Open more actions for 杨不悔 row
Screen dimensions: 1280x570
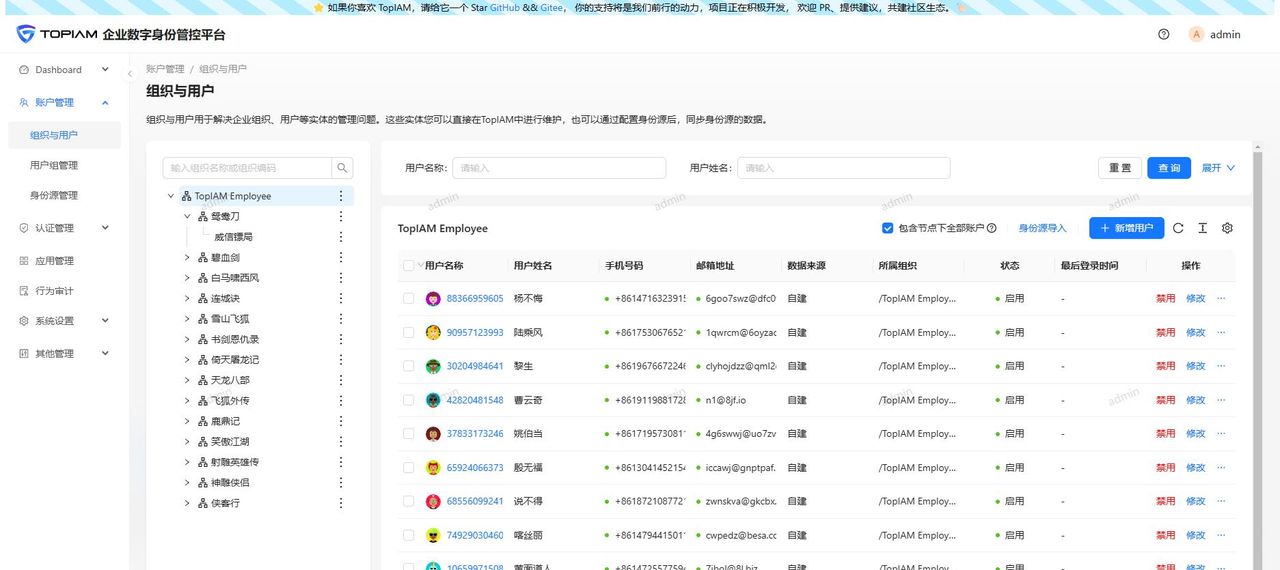(x=1221, y=299)
